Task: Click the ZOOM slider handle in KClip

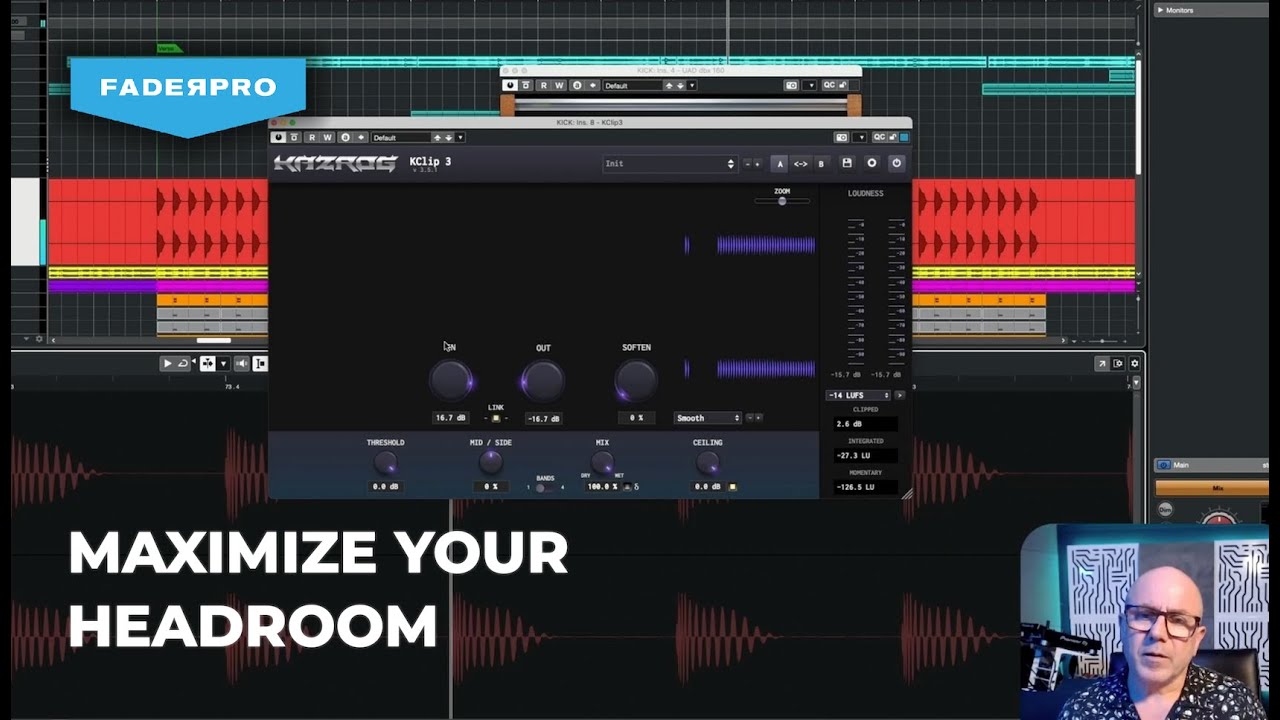Action: [x=782, y=201]
